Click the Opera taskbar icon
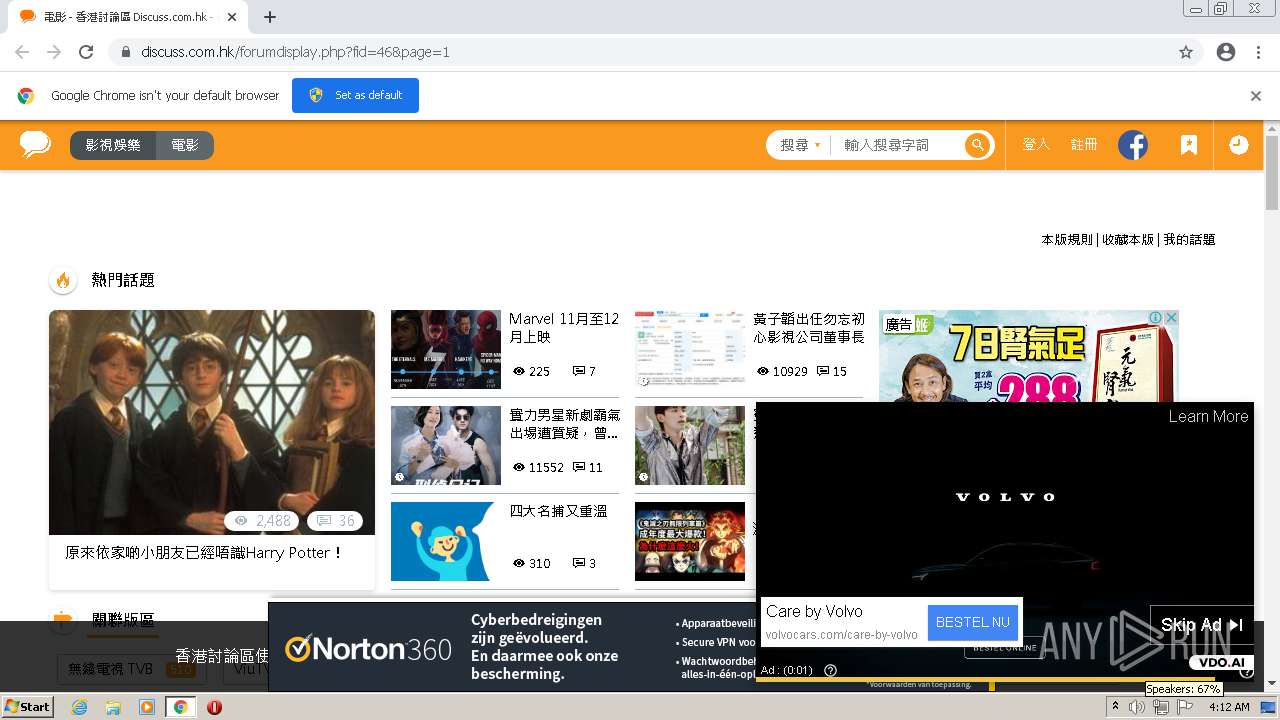Image resolution: width=1280 pixels, height=720 pixels. pos(214,707)
